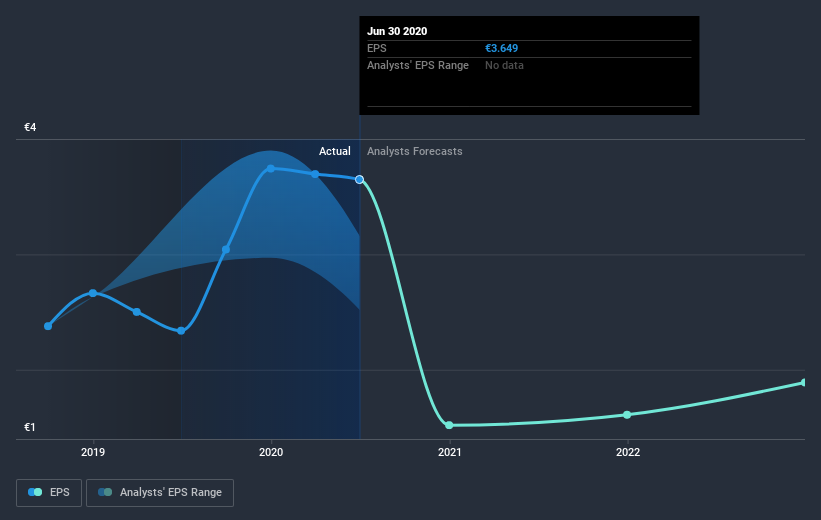Click the 'No data' analysts range value
Viewport: 821px width, 520px height.
coord(504,65)
